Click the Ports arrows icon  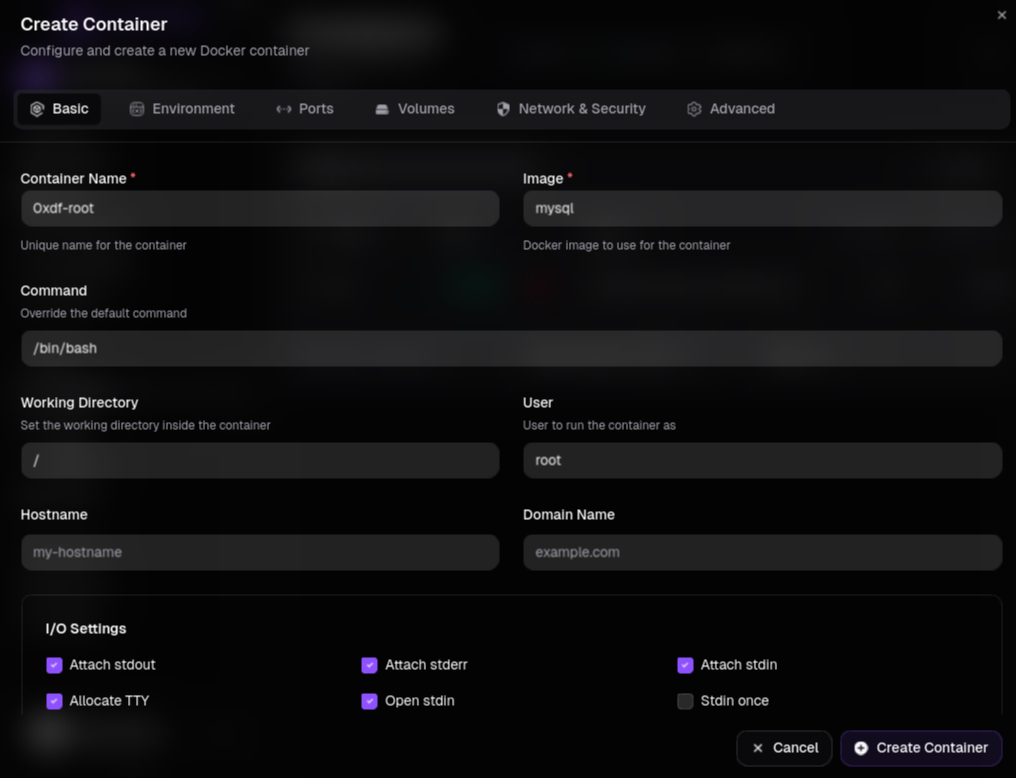(284, 109)
